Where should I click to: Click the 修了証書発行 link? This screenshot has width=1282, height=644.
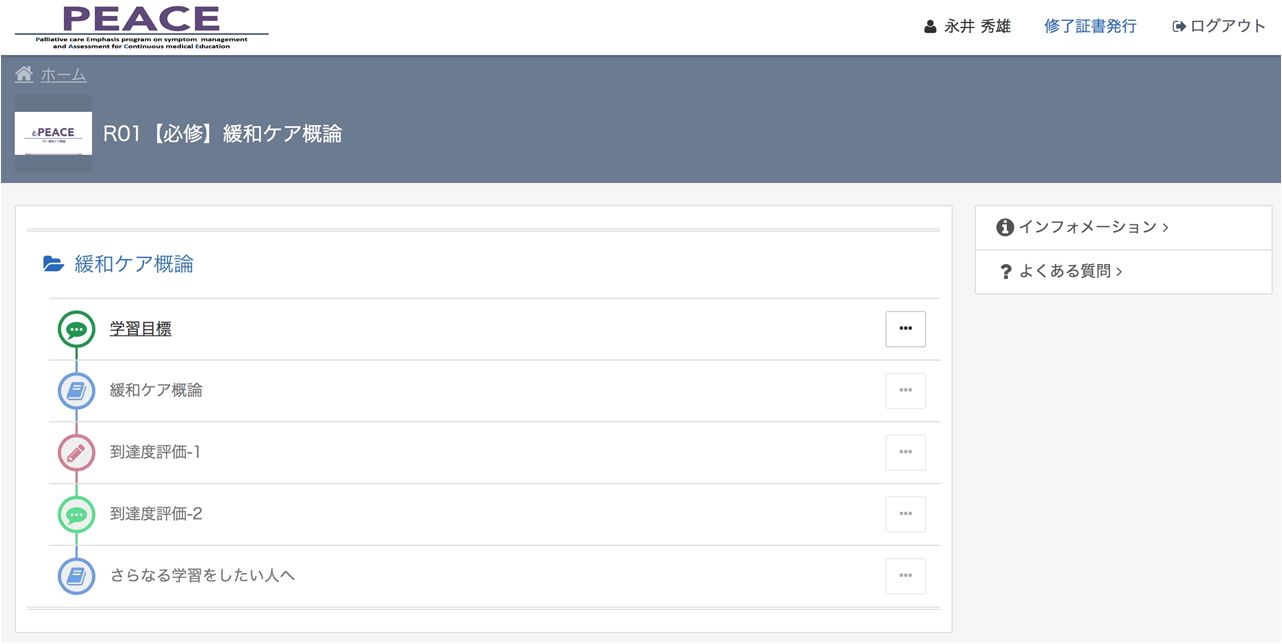[x=1090, y=27]
